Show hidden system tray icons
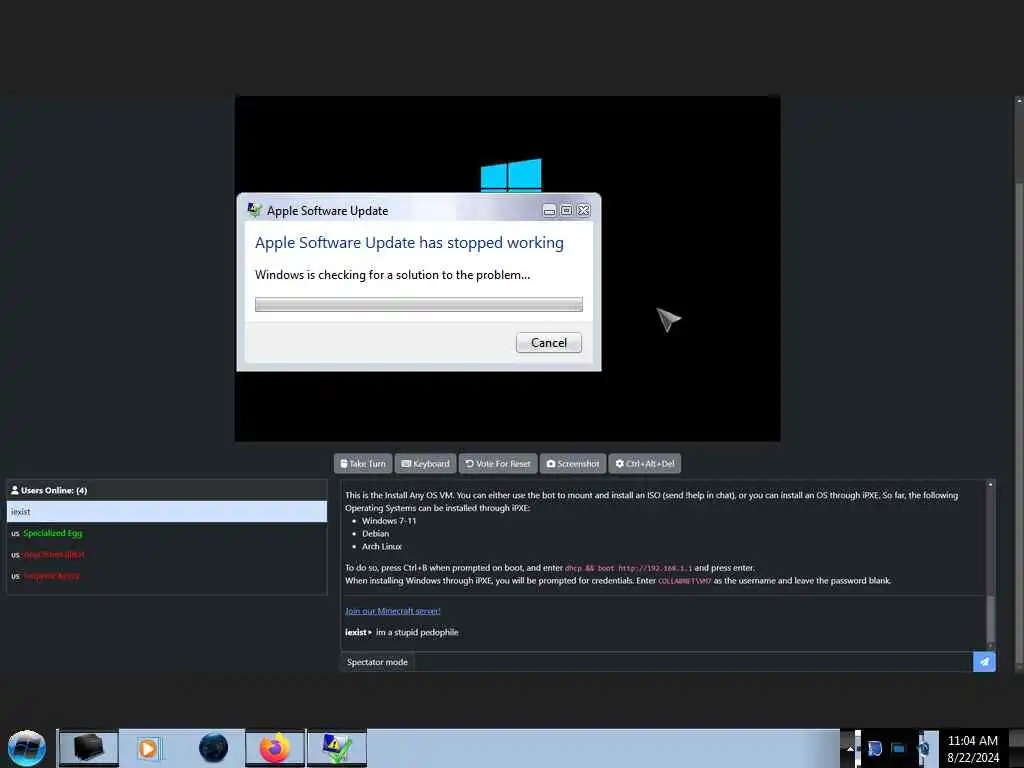Image resolution: width=1024 pixels, height=768 pixels. coord(850,748)
